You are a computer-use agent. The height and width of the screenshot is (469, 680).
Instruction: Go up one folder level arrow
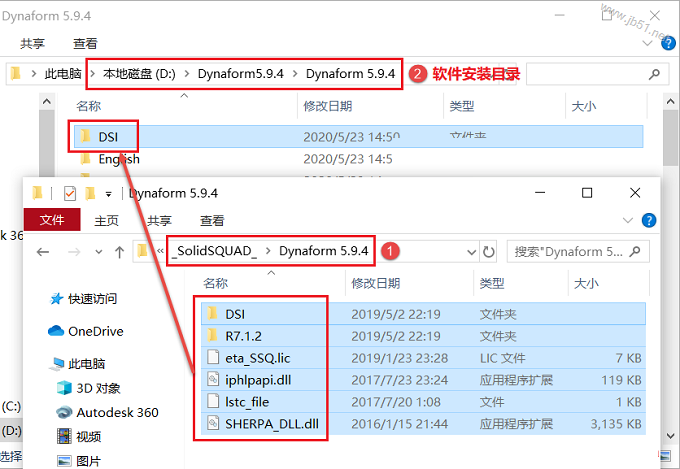pos(120,252)
